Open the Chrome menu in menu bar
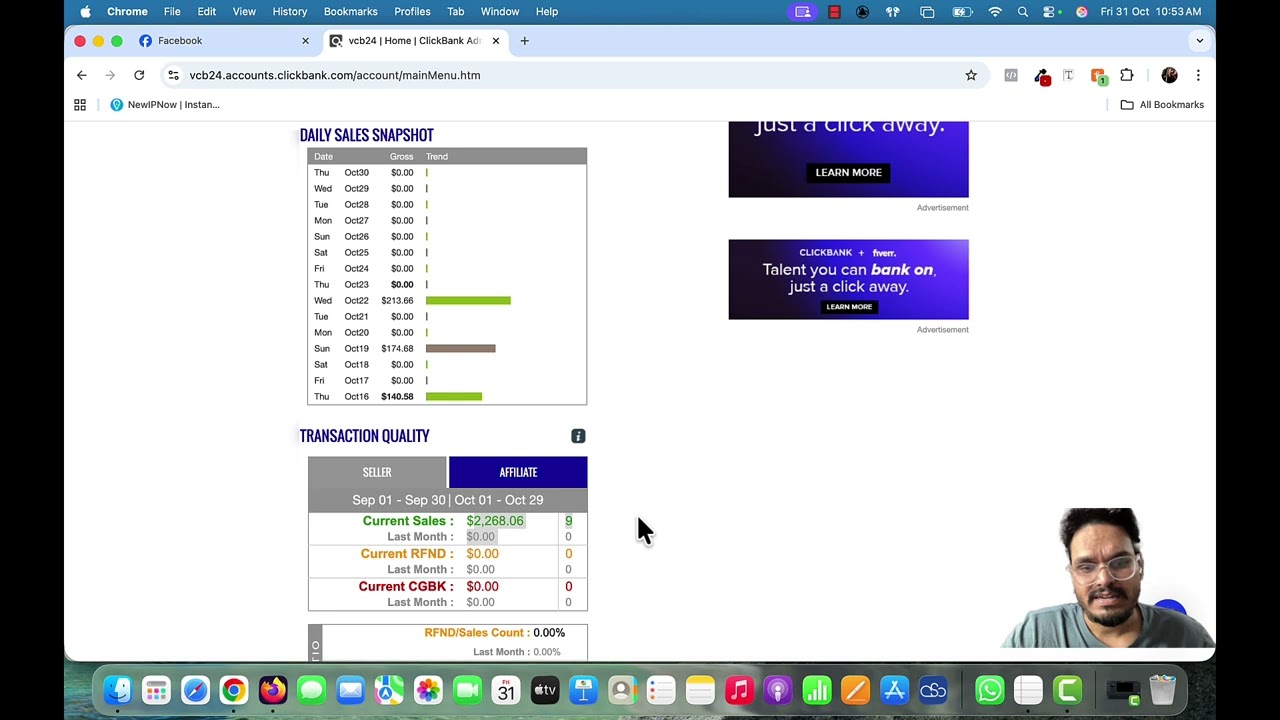The width and height of the screenshot is (1280, 720). point(127,11)
